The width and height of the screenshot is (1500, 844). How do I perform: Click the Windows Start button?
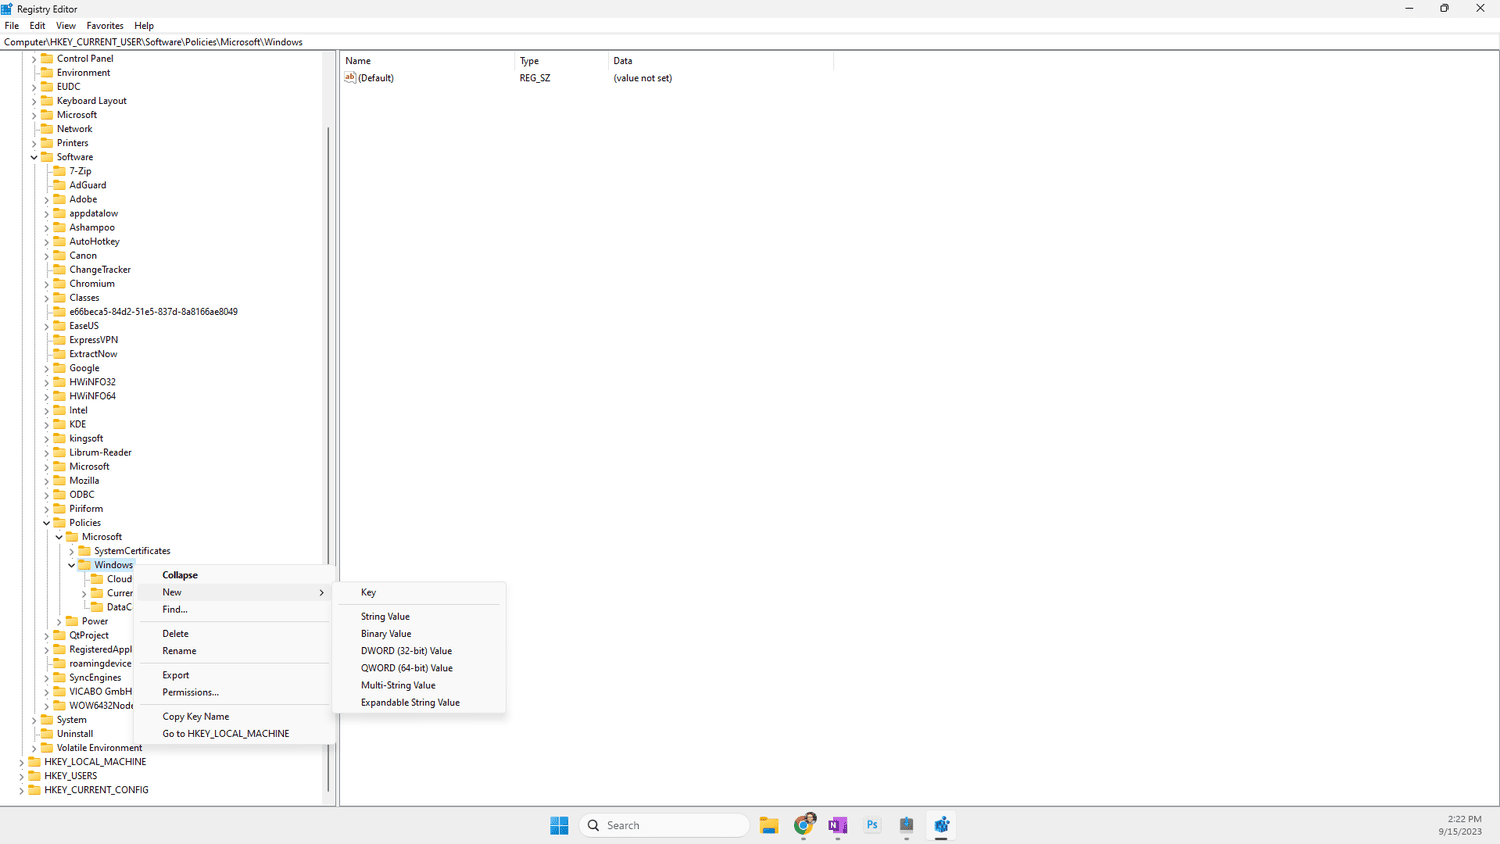(x=559, y=825)
